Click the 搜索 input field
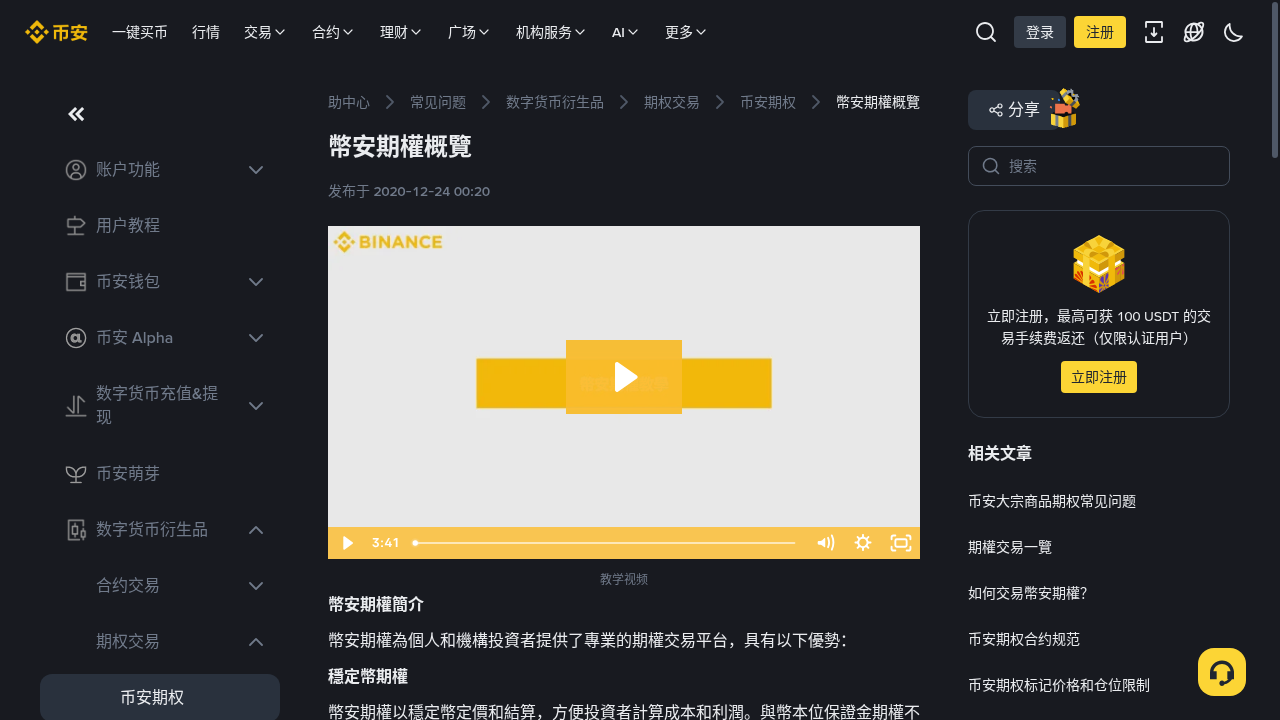 pos(1099,166)
